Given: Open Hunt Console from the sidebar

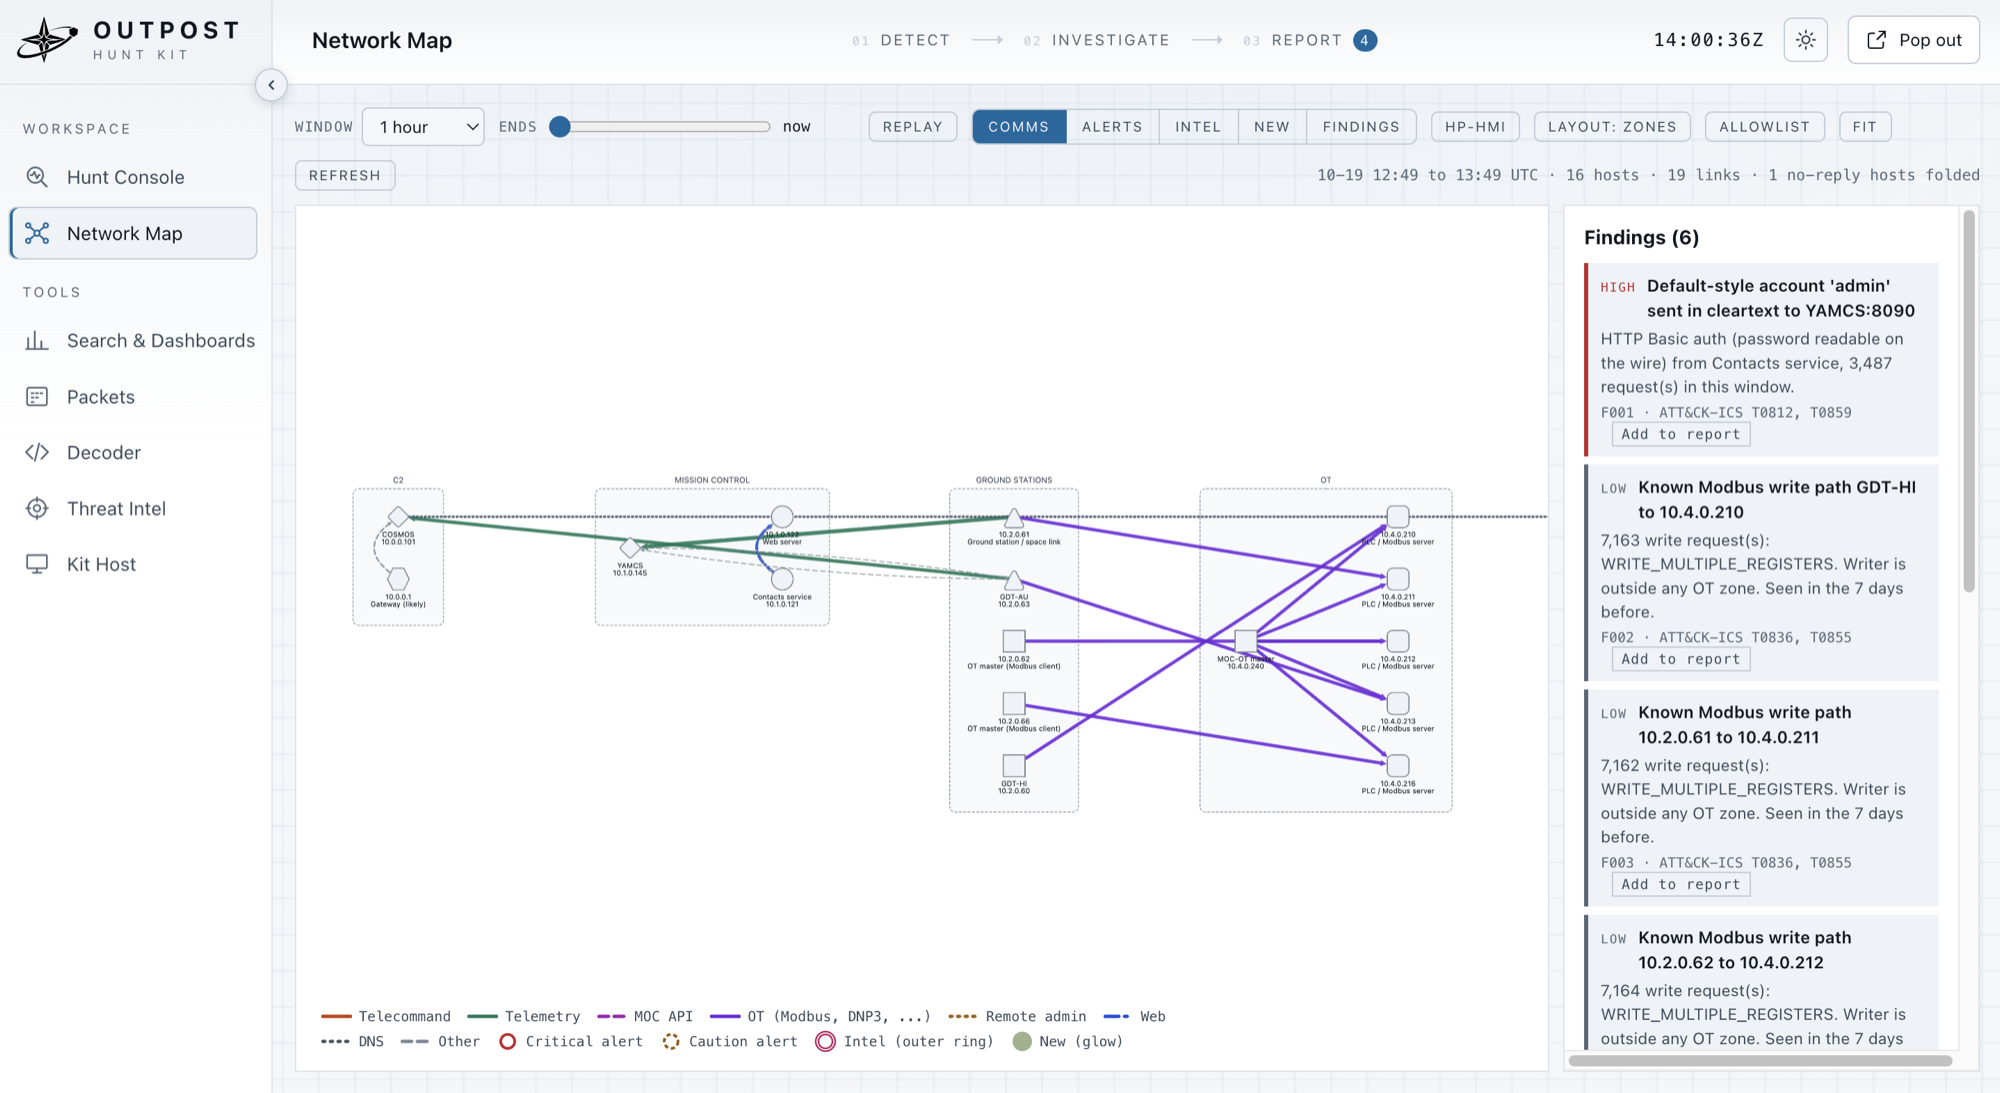Looking at the screenshot, I should tap(133, 177).
